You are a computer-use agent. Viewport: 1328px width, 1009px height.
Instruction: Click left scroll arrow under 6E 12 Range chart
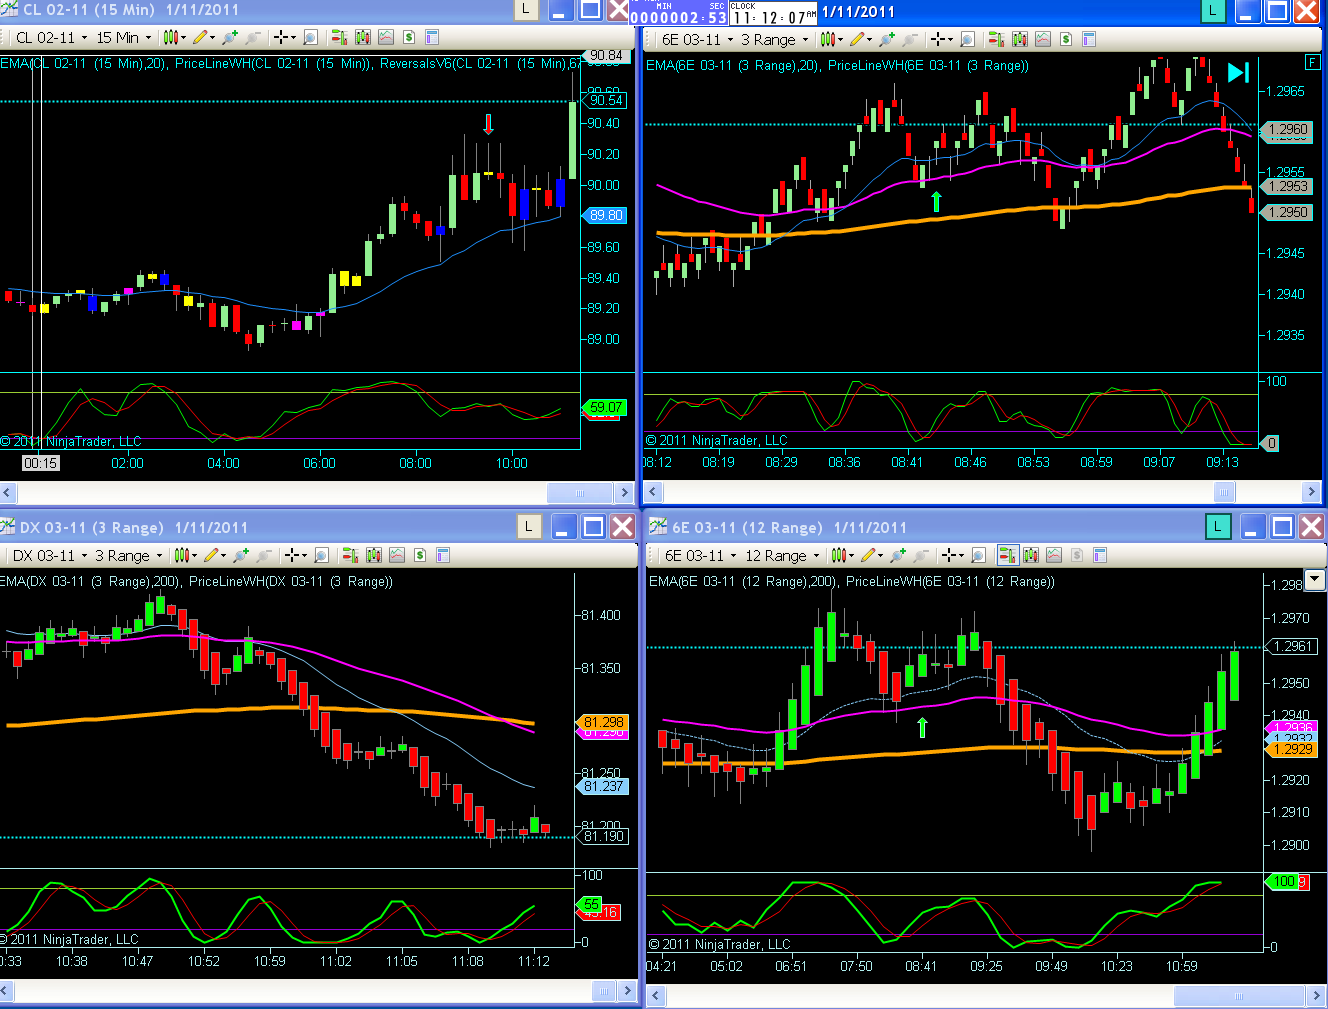point(656,996)
